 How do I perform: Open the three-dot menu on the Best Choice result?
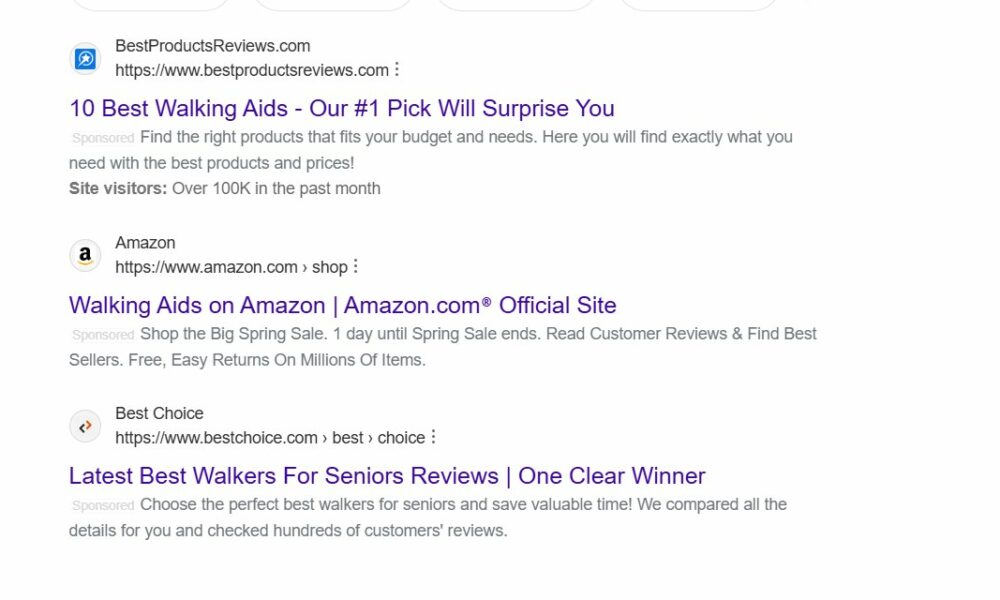tap(434, 437)
